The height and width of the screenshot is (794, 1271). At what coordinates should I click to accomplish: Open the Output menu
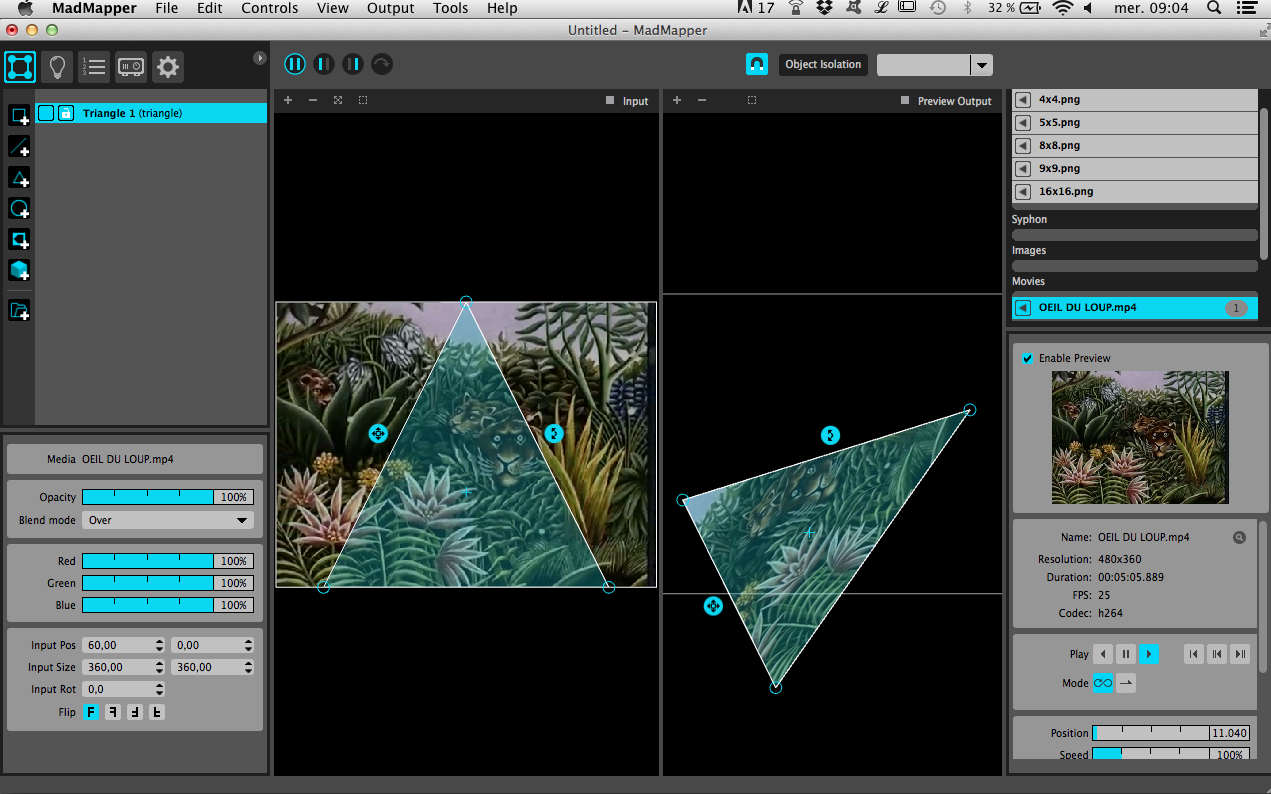click(390, 8)
